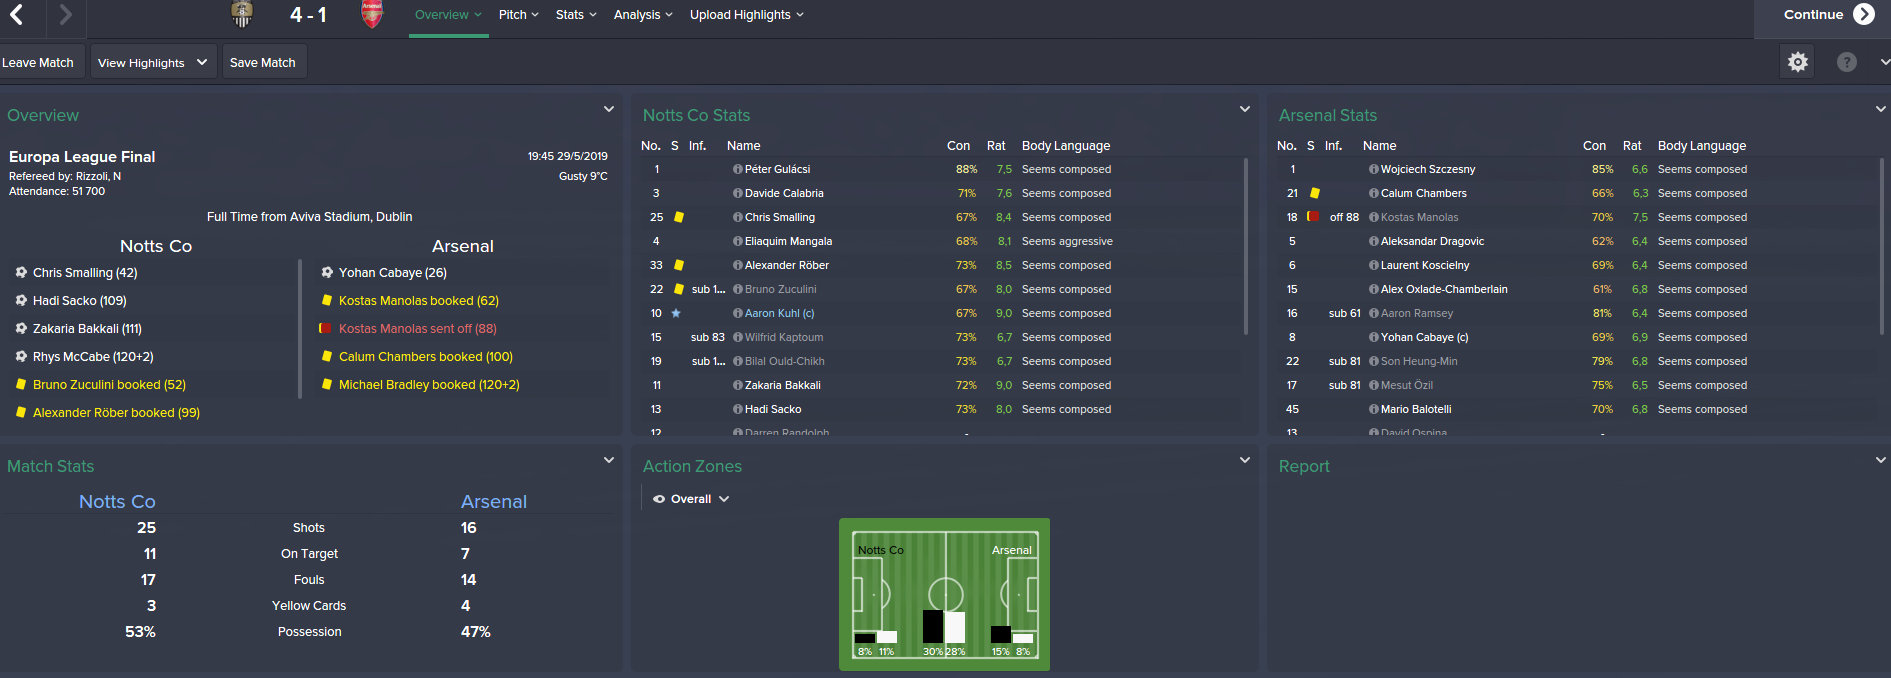Click the forward navigation arrow
Image resolution: width=1891 pixels, height=678 pixels.
tap(65, 15)
